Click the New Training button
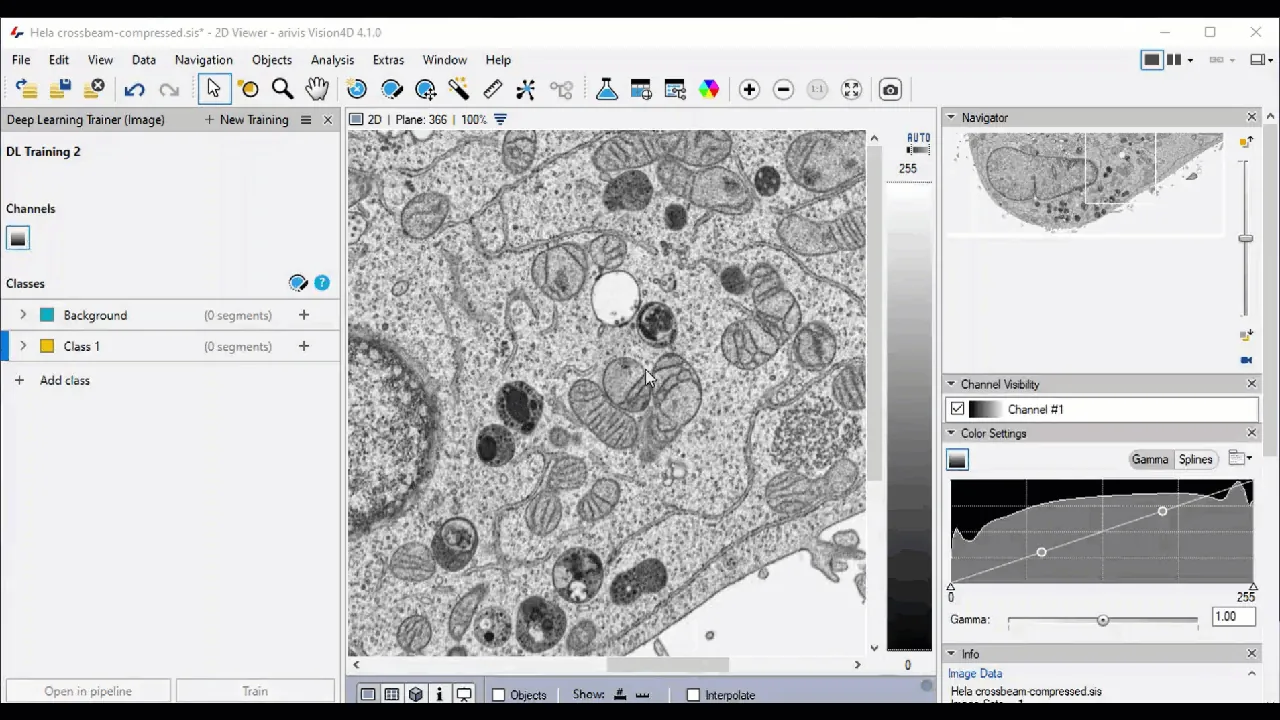 tap(246, 120)
